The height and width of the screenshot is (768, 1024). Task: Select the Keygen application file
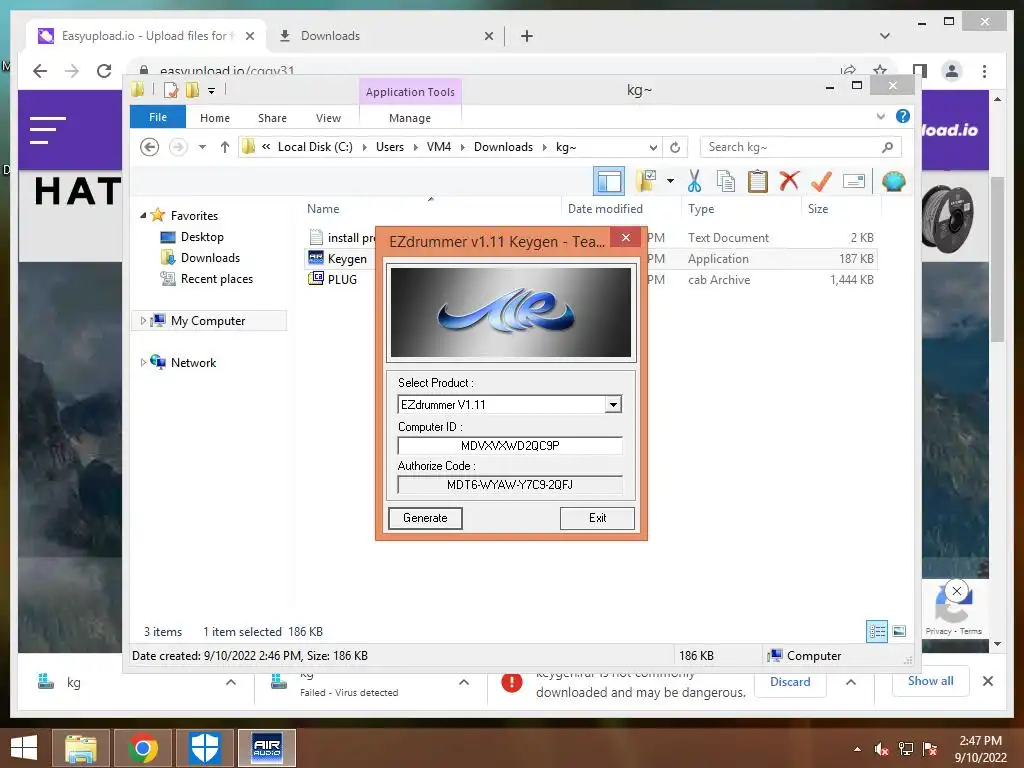coord(347,259)
